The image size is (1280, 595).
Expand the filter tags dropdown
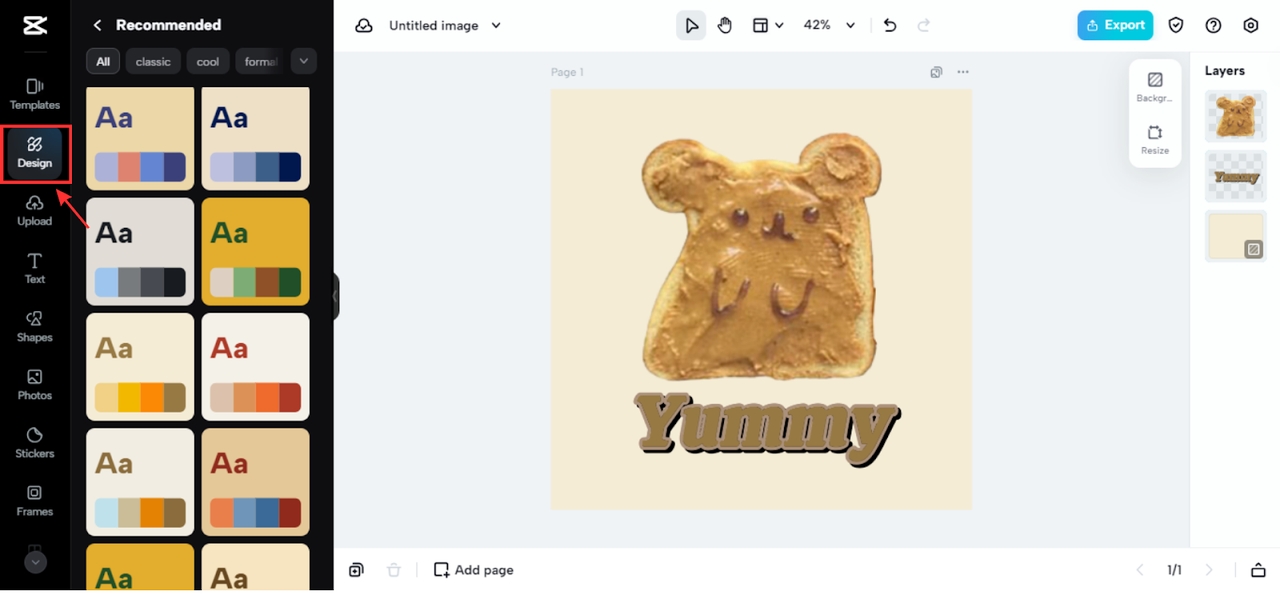[x=304, y=61]
